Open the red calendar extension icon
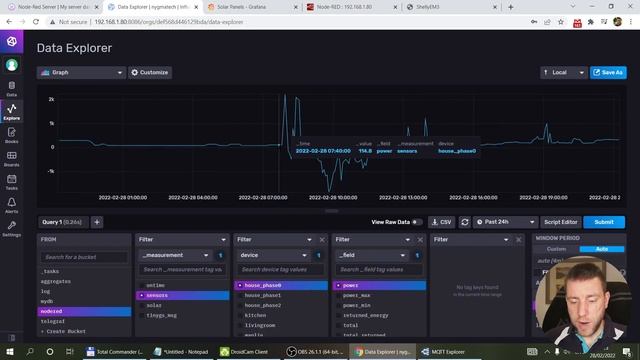This screenshot has height=360, width=640. [577, 22]
